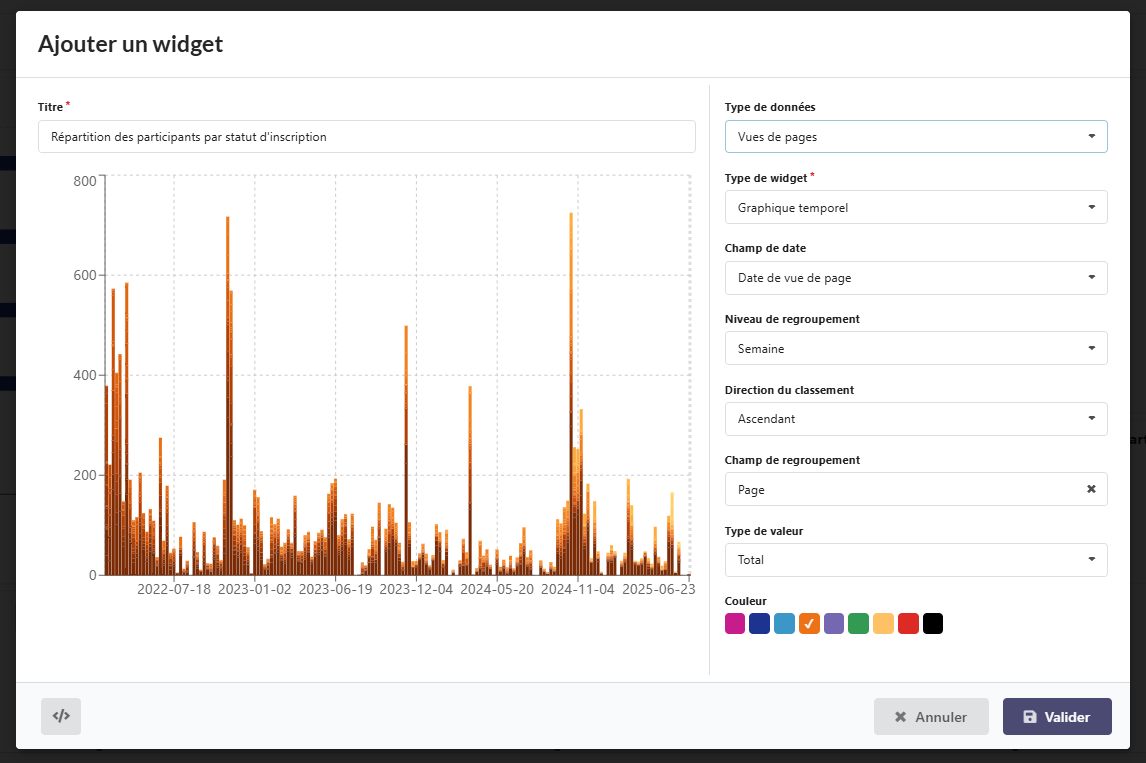Open the Champ de date dropdown
1146x763 pixels.
point(915,278)
